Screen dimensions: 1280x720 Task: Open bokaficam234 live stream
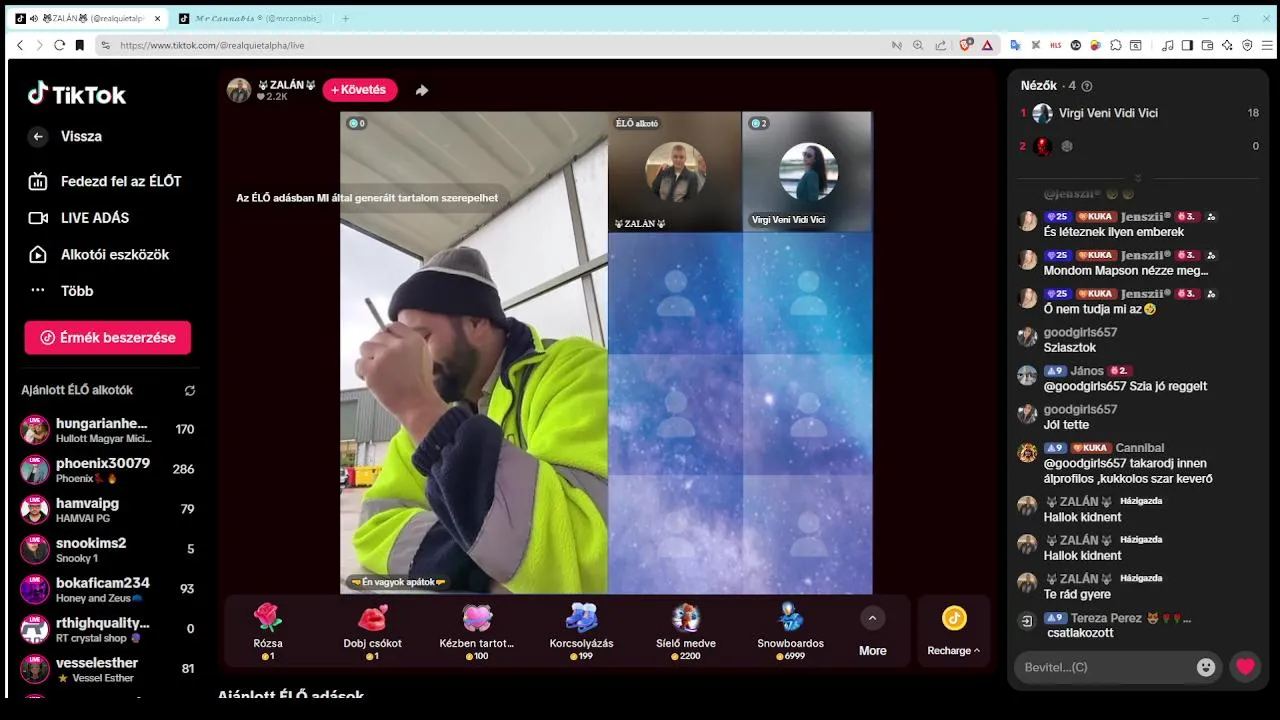coord(108,590)
